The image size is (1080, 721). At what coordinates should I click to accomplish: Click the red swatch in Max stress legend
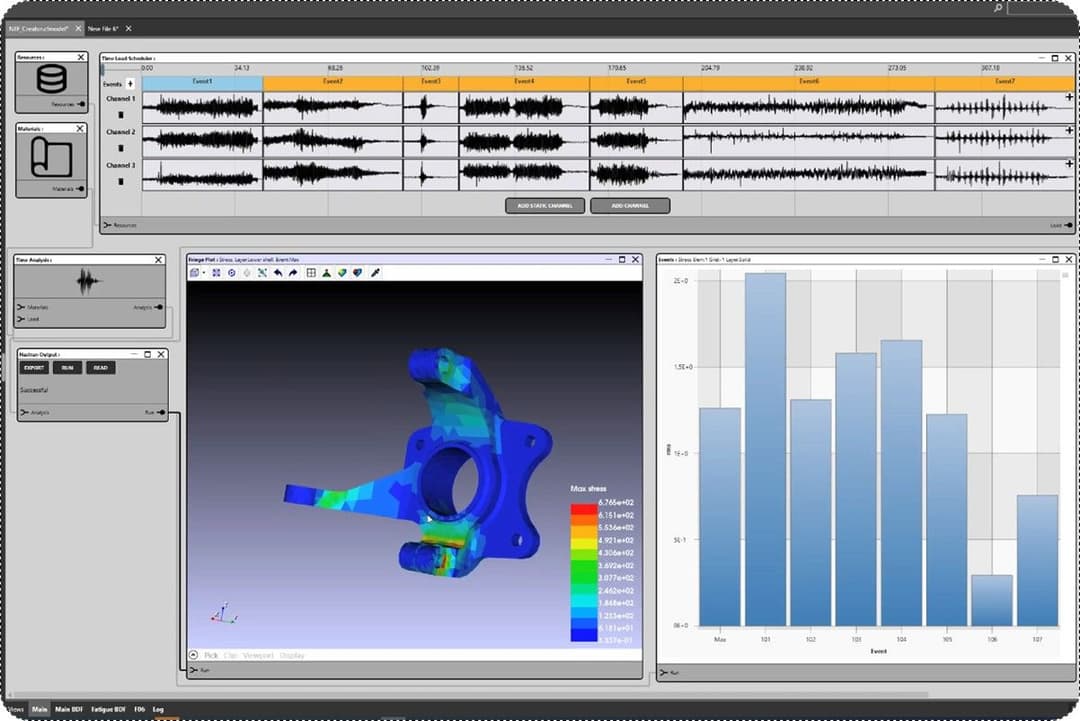pos(583,508)
